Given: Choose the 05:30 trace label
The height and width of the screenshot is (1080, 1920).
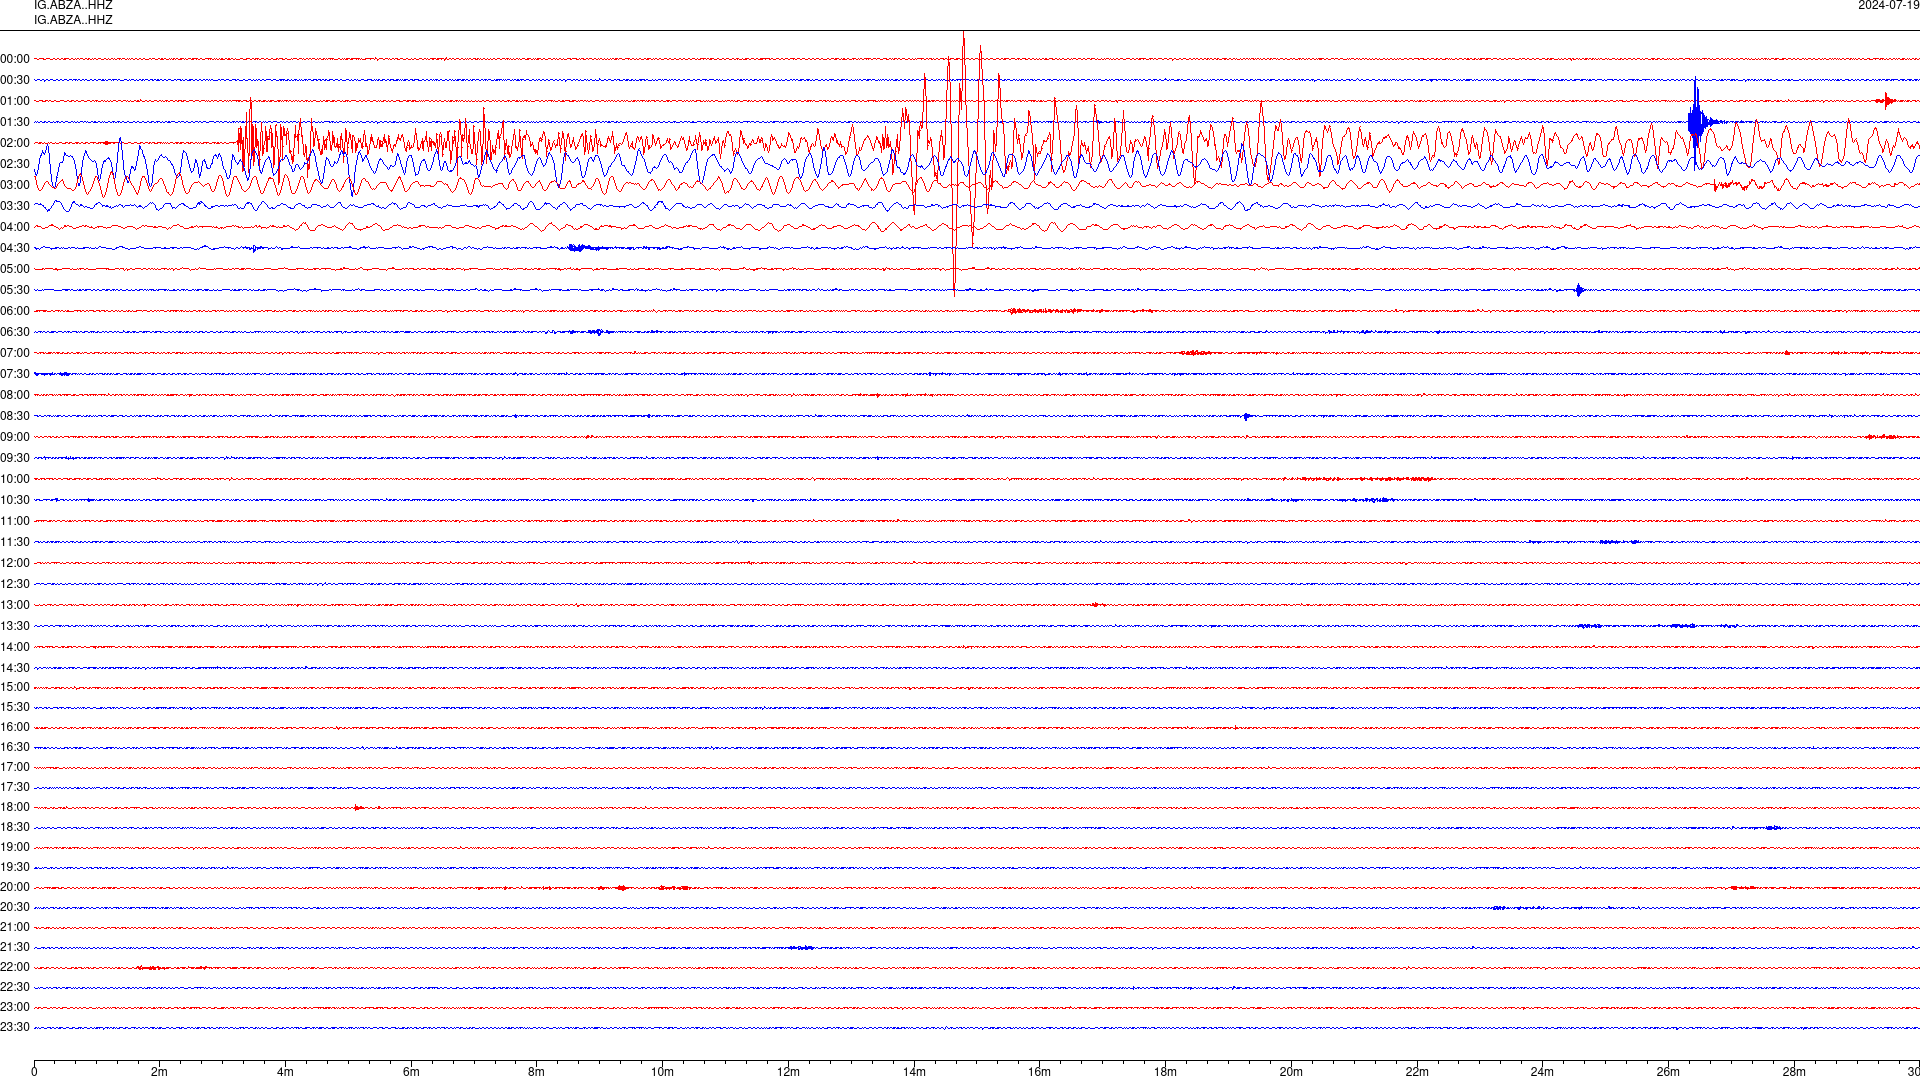Looking at the screenshot, I should [15, 290].
